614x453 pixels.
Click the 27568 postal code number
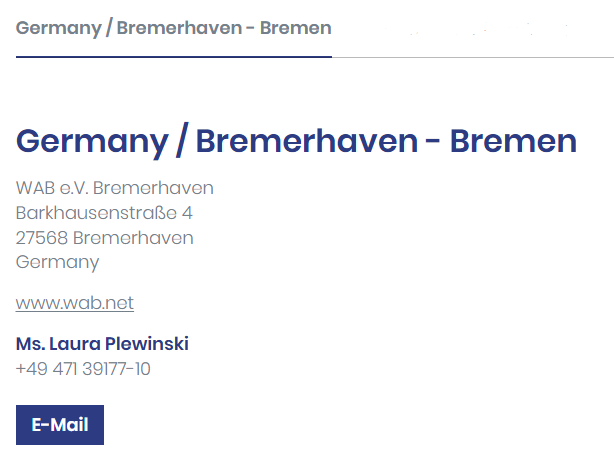coord(42,238)
